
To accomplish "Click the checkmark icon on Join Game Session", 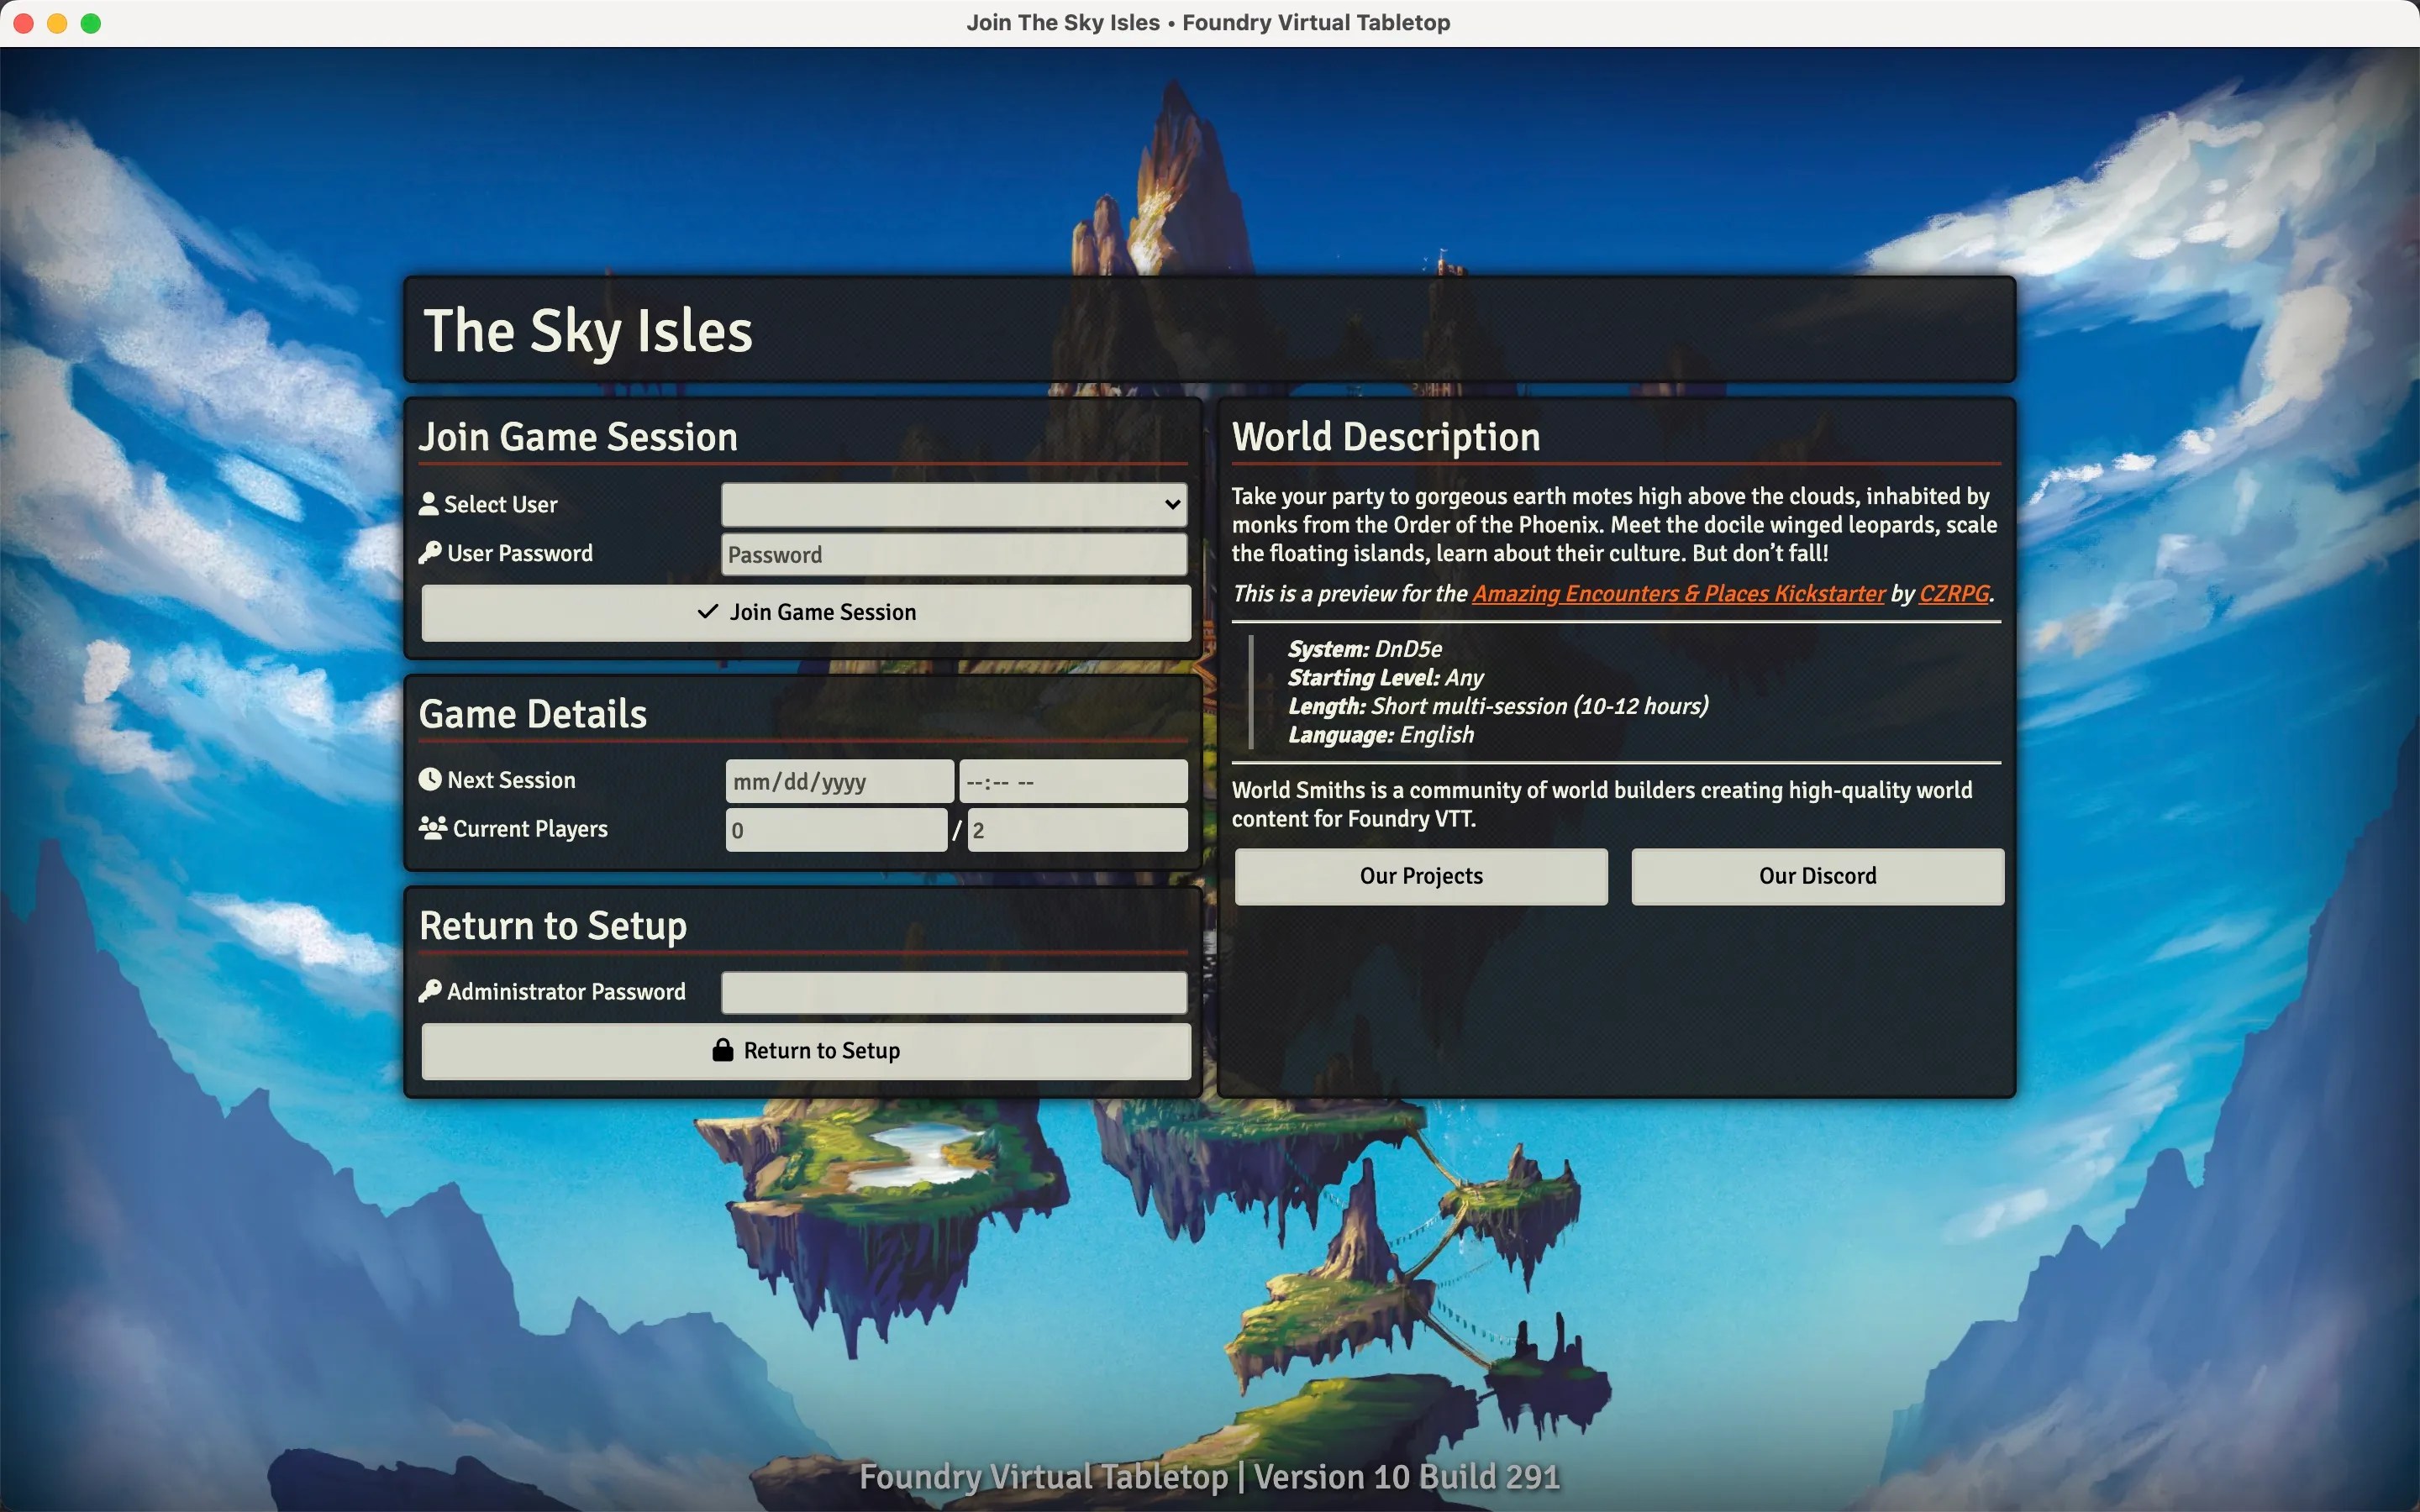I will [x=708, y=611].
